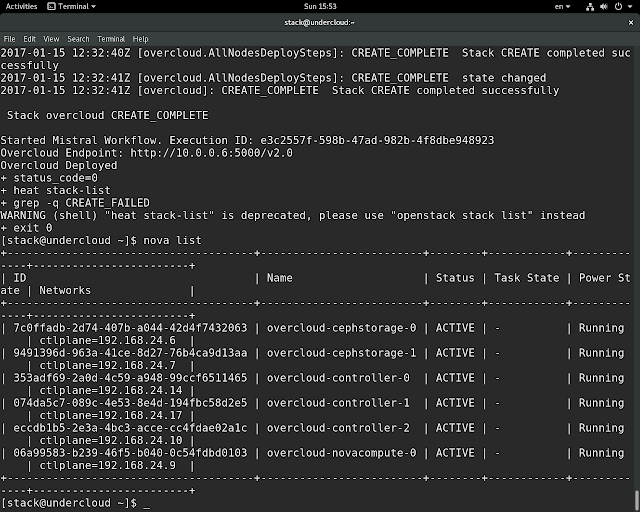The height and width of the screenshot is (512, 640).
Task: Open the clock showing Sun 15:53
Action: [320, 6]
